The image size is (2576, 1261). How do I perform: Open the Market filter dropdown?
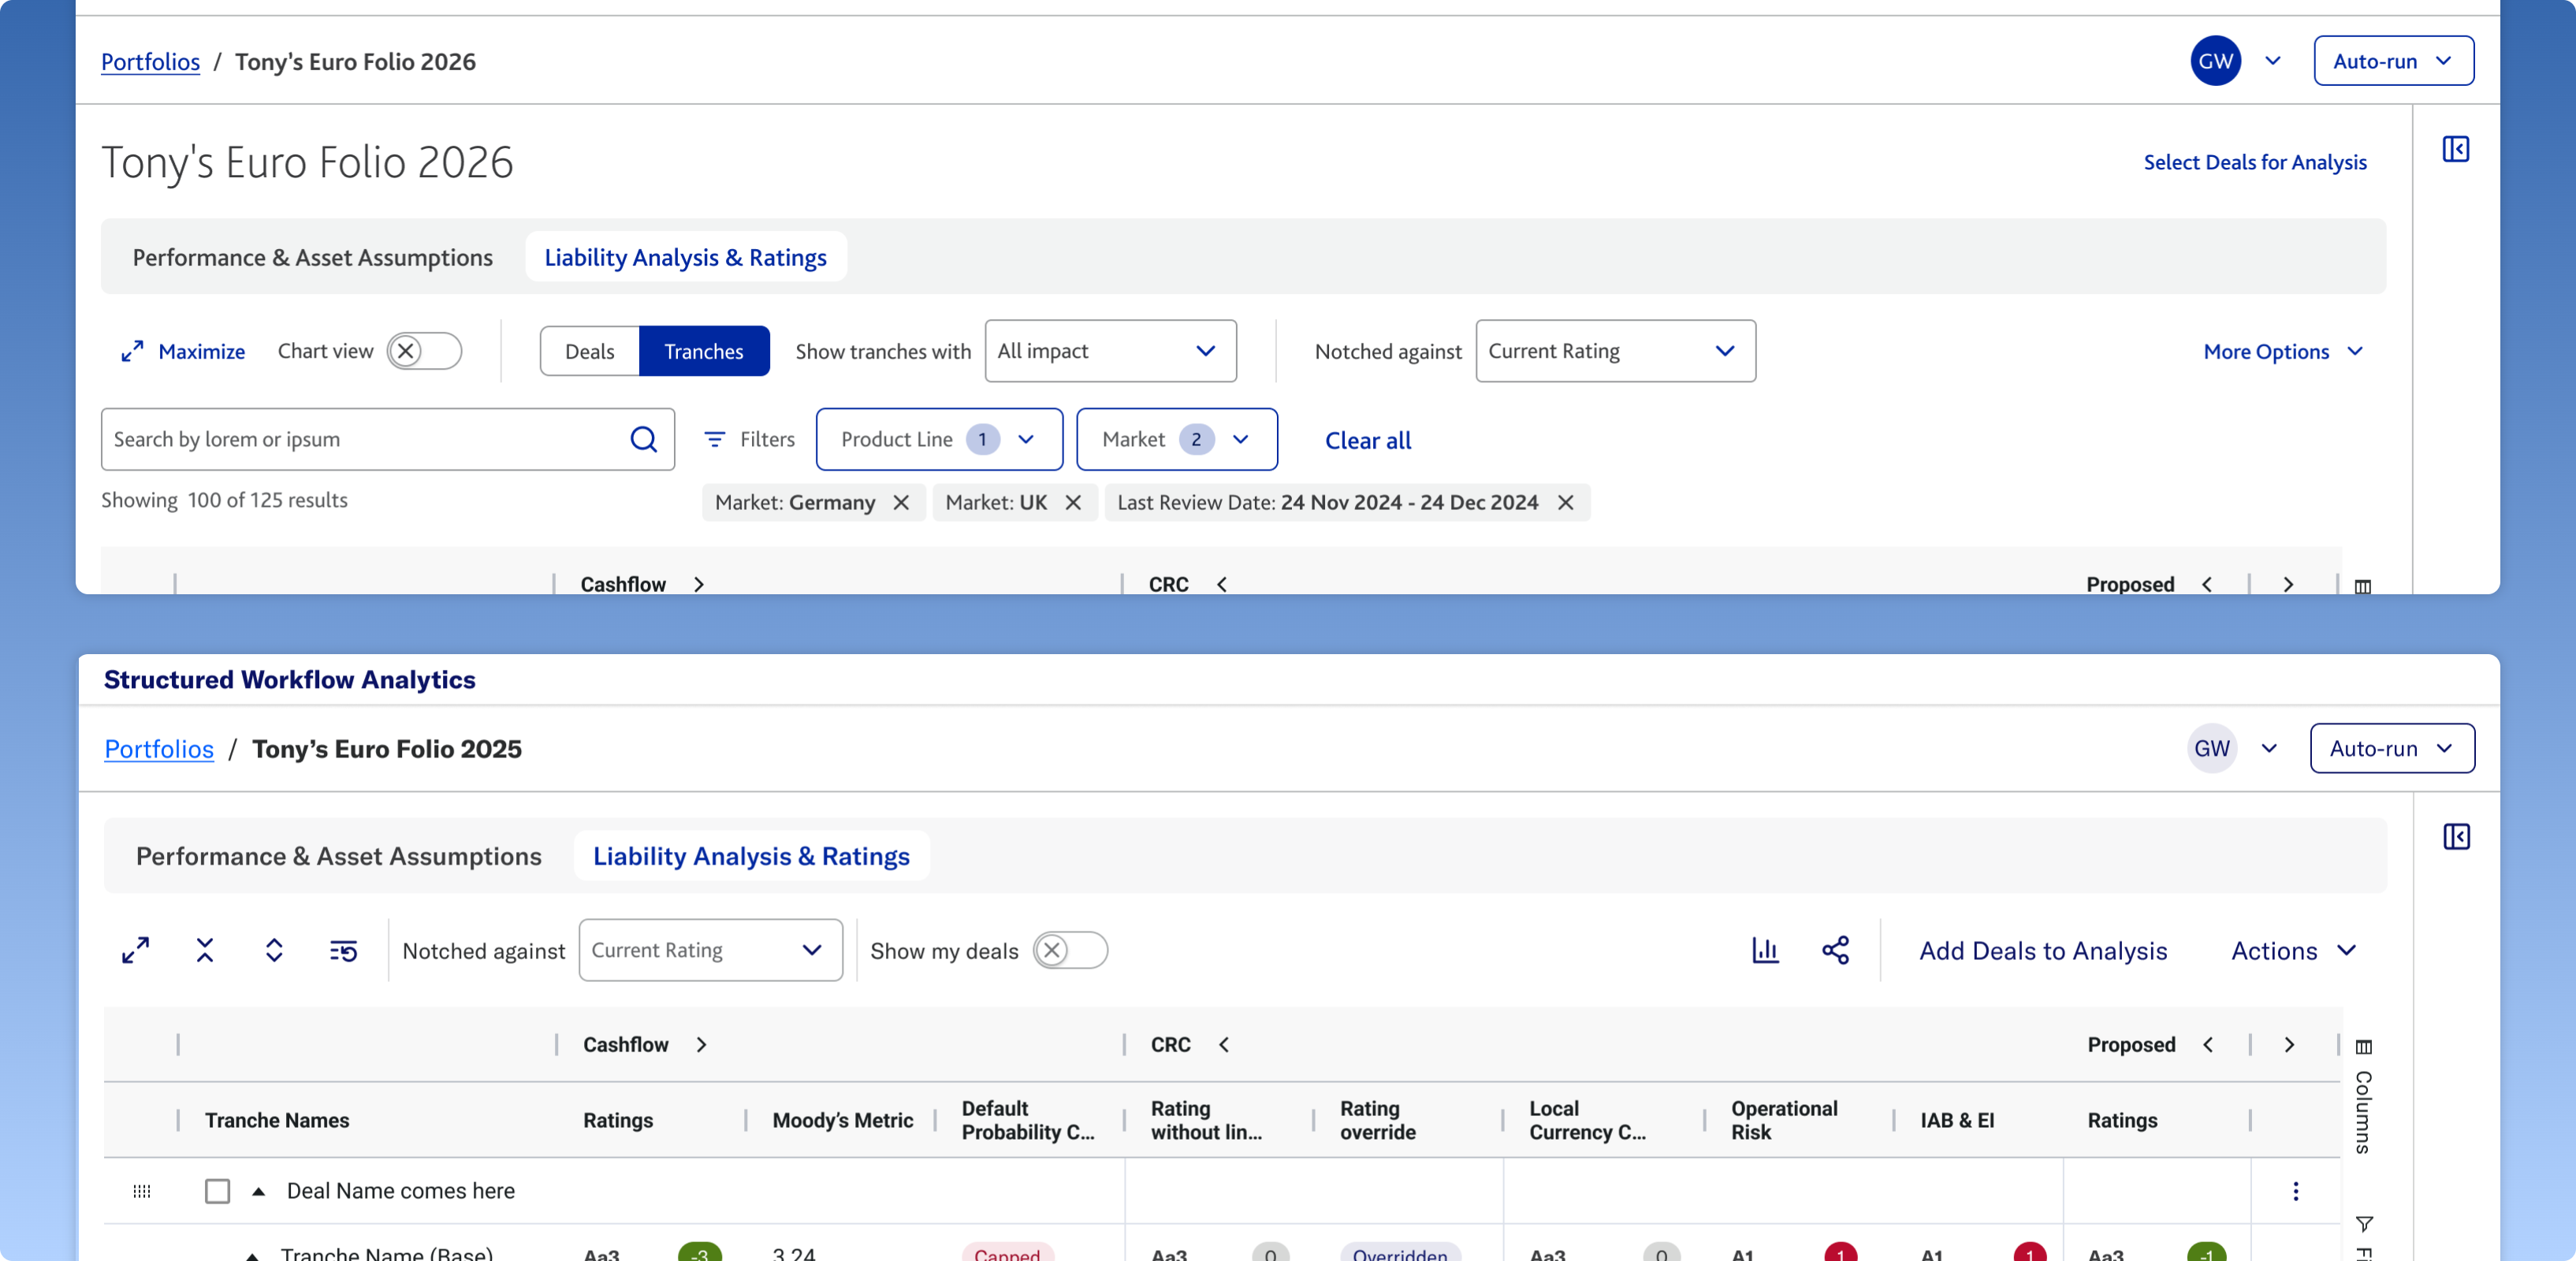(1176, 439)
